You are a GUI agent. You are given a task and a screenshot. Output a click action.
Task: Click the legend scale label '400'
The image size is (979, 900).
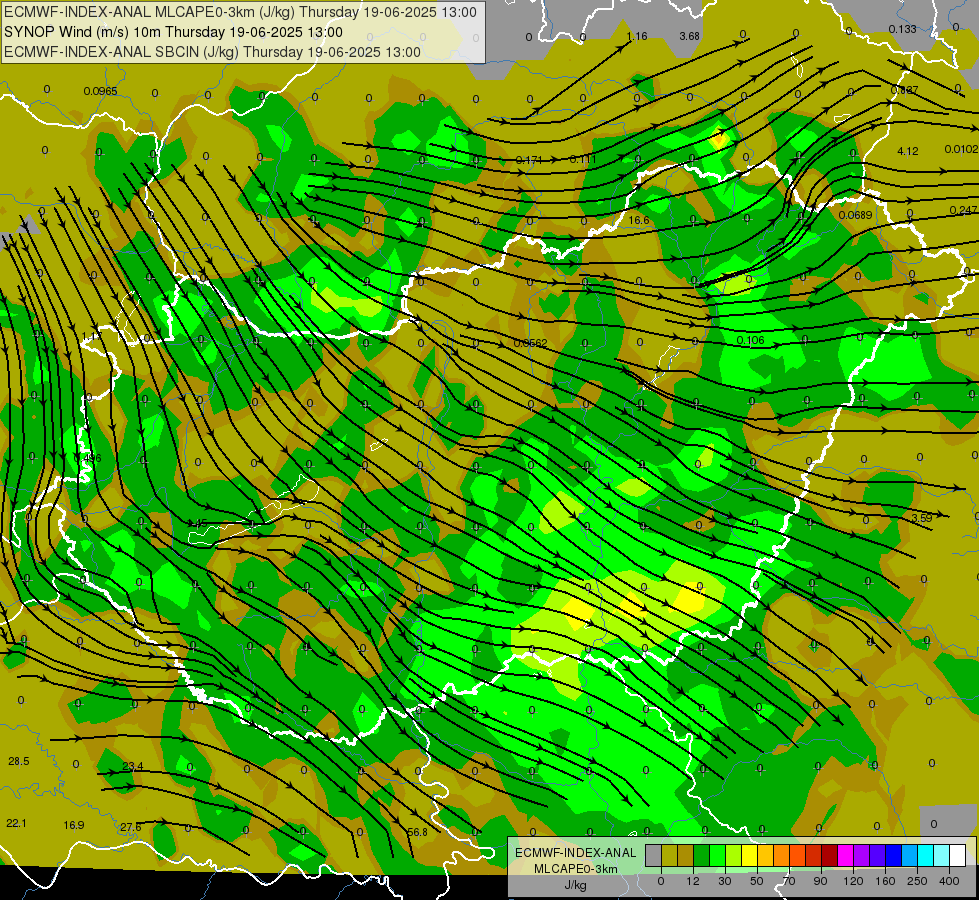click(x=949, y=881)
